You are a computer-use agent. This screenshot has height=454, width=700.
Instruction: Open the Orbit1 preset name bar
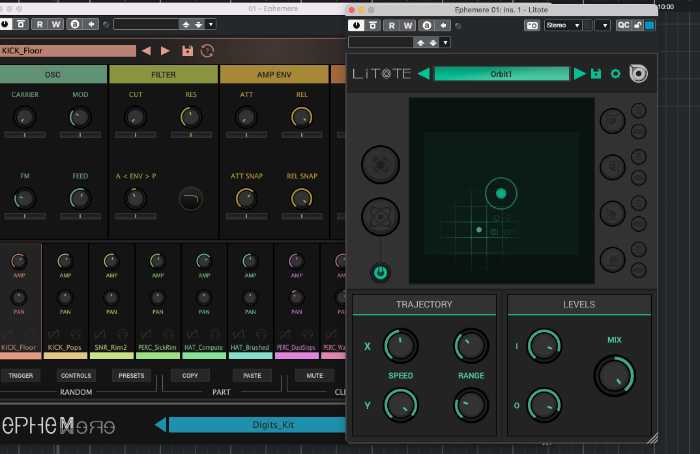(501, 74)
